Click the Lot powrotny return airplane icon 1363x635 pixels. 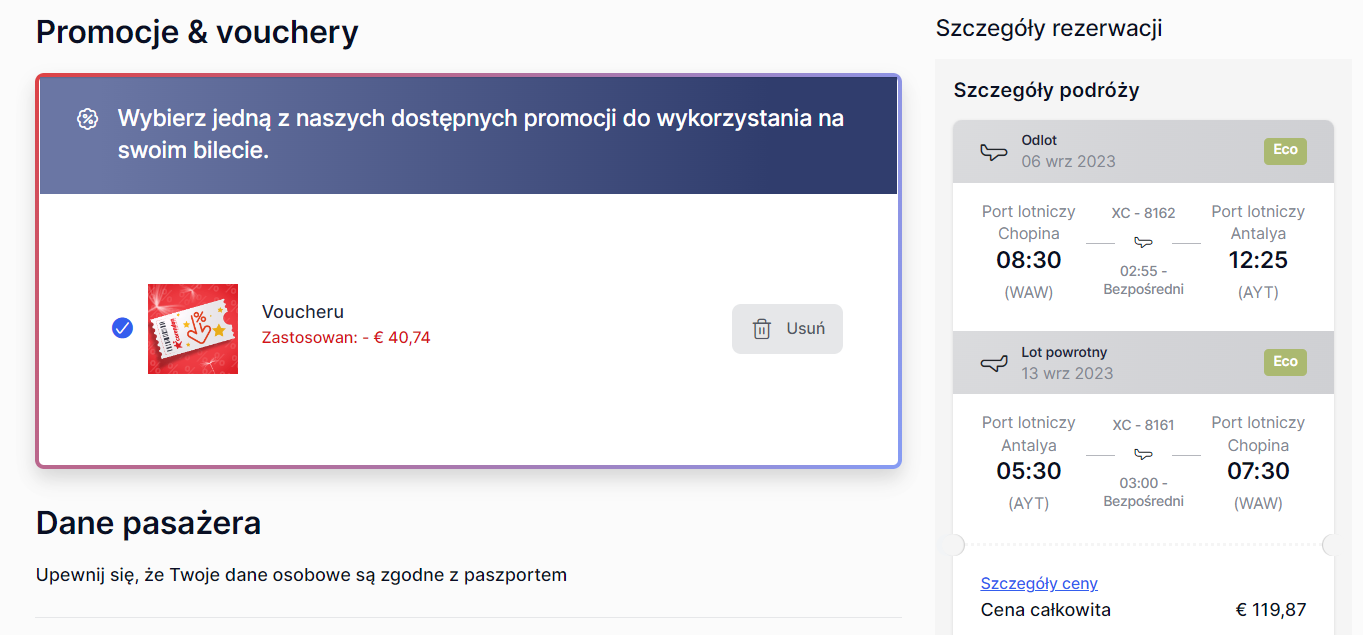(993, 364)
